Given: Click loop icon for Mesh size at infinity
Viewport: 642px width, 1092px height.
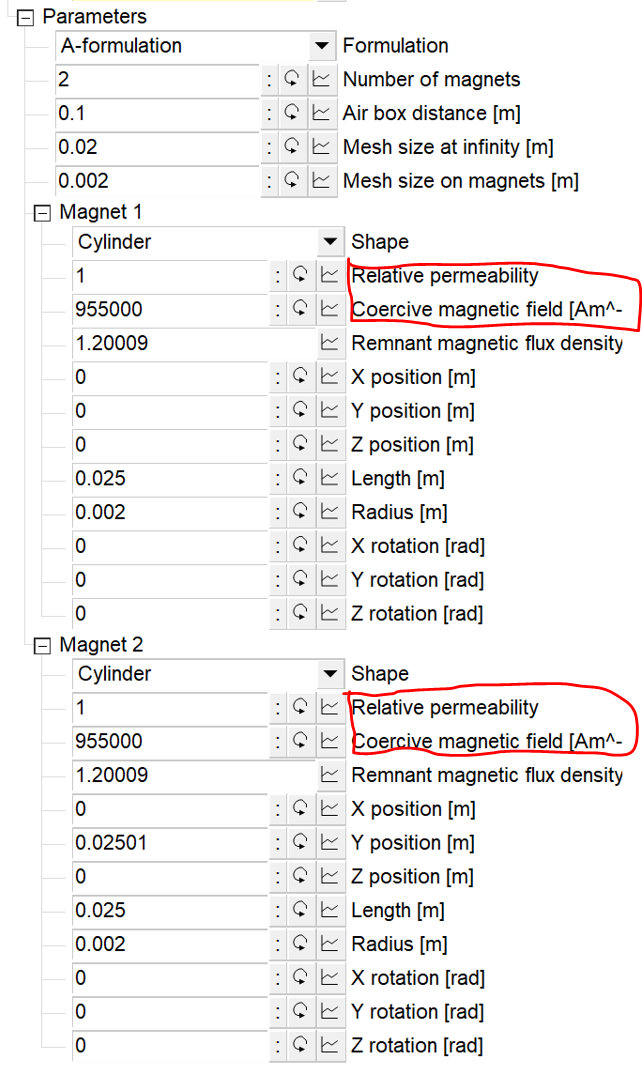Looking at the screenshot, I should pyautogui.click(x=292, y=147).
